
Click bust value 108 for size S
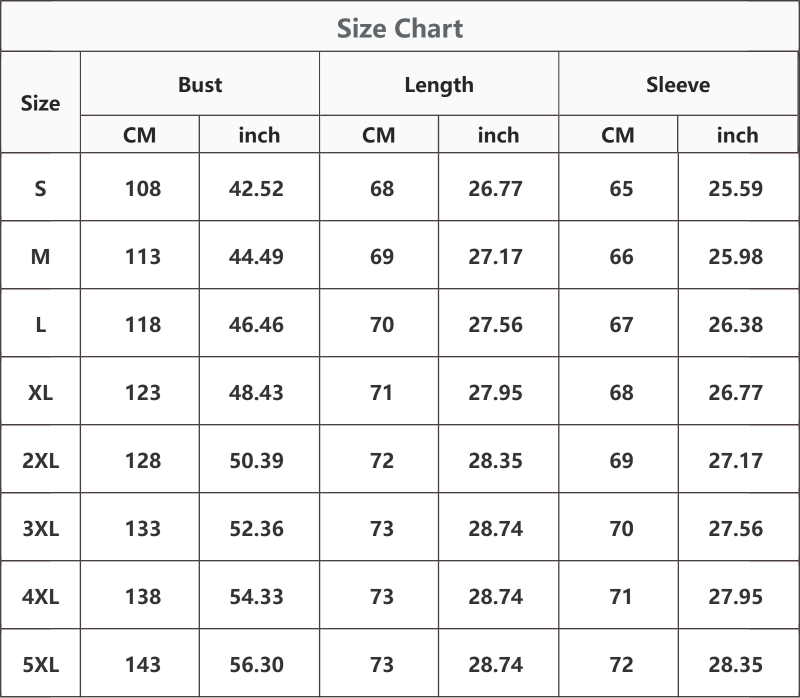[x=143, y=188]
